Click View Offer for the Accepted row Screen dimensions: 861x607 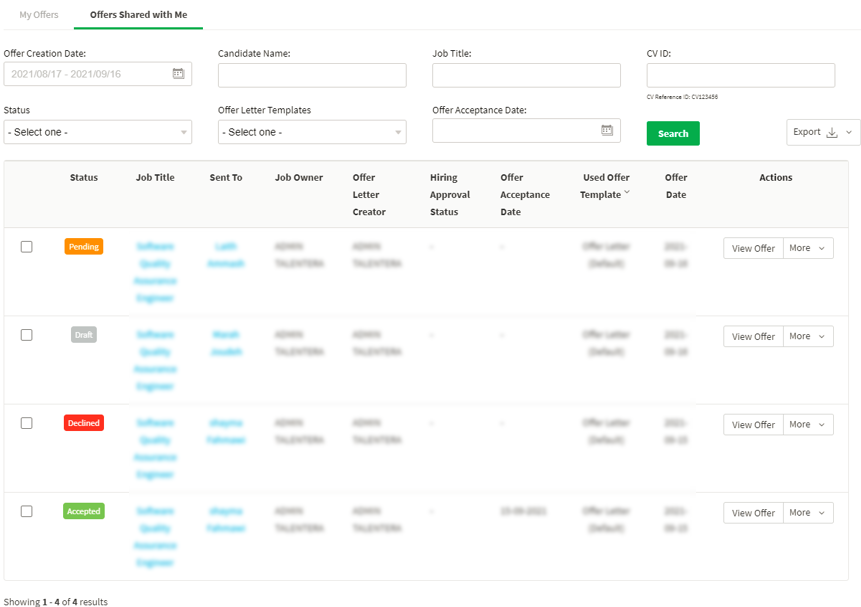coord(753,513)
